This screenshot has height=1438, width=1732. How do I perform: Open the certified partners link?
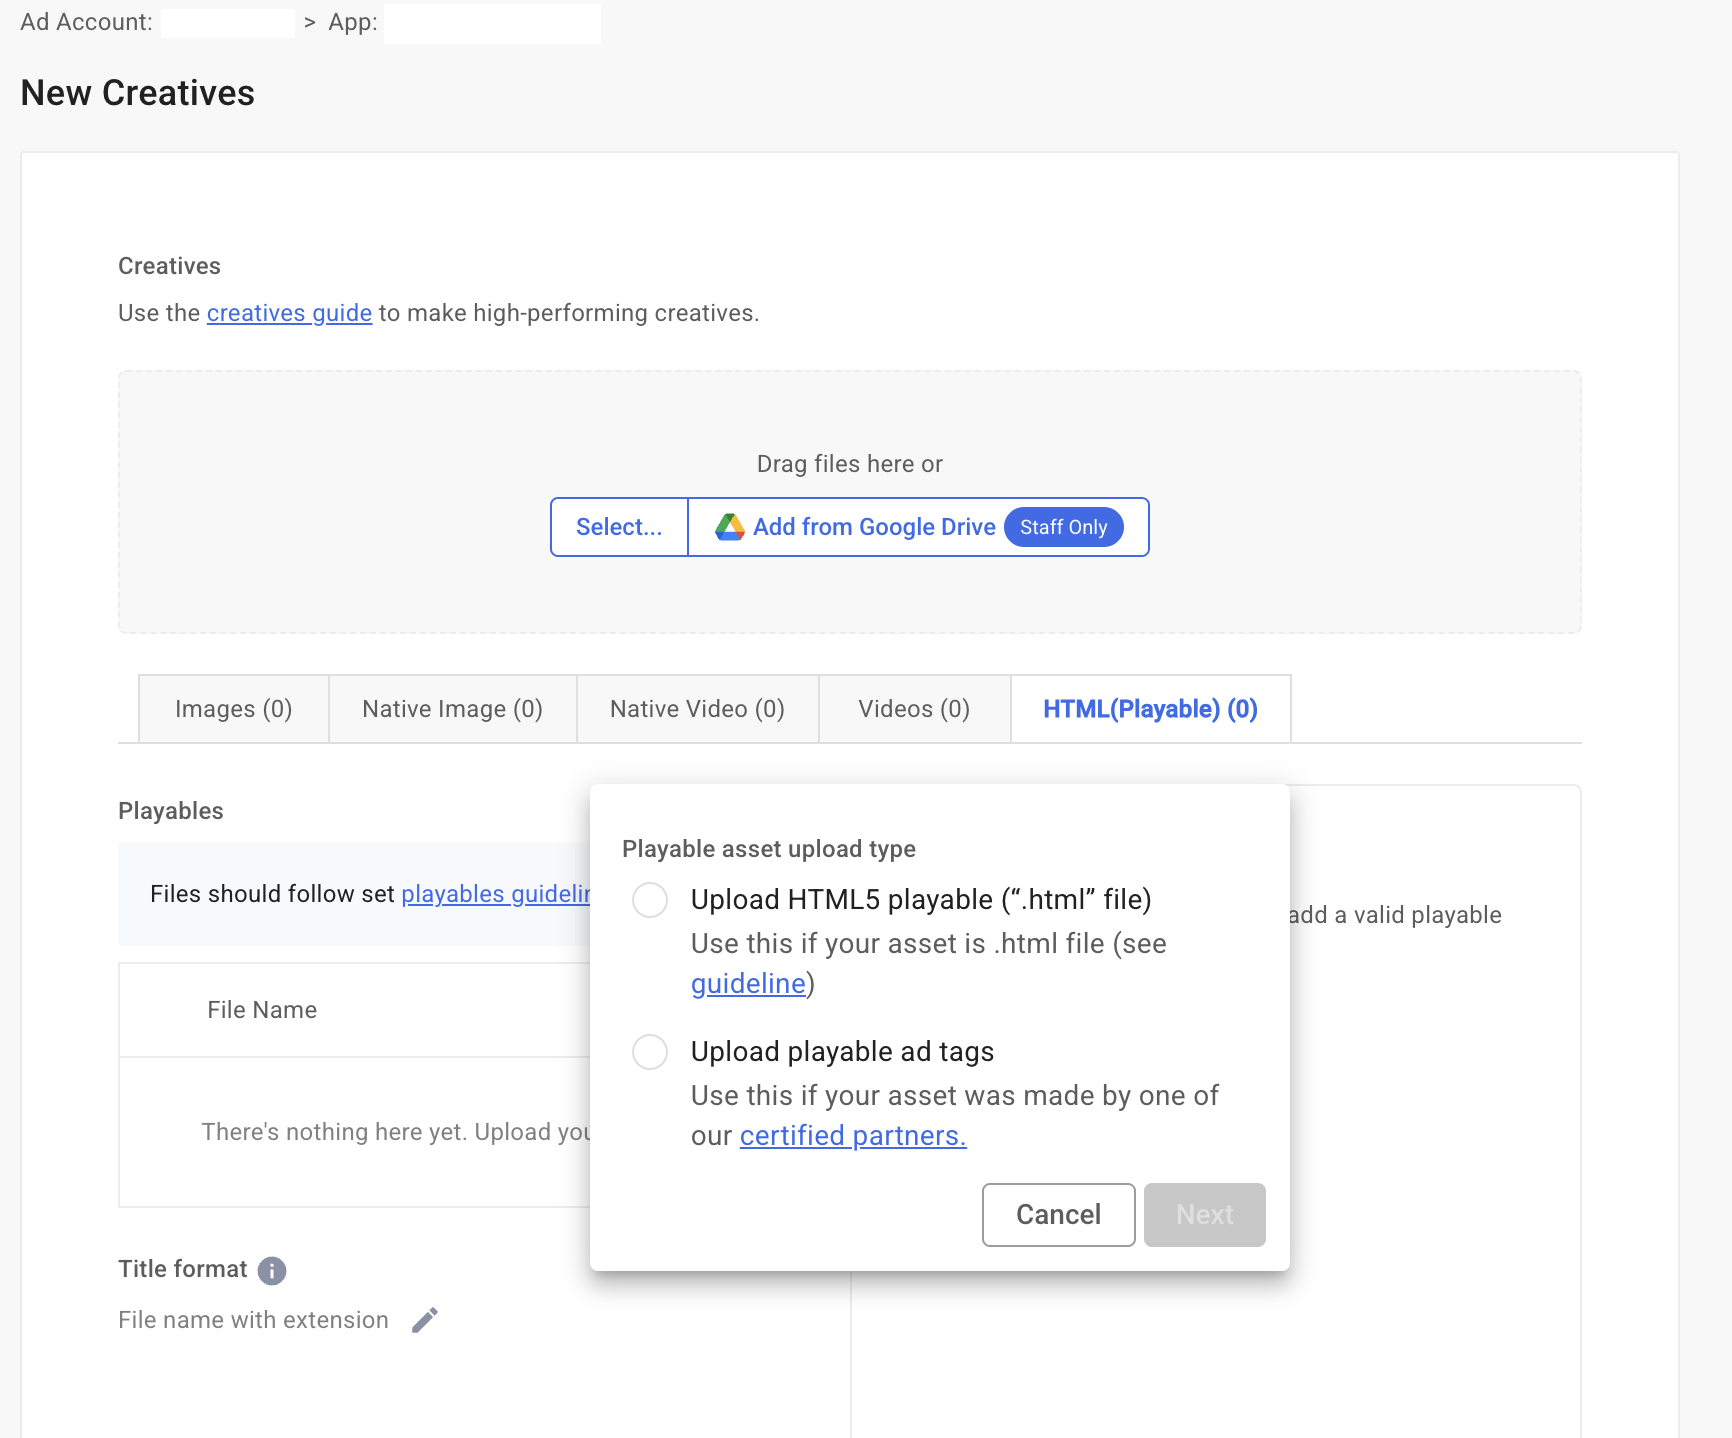853,1136
